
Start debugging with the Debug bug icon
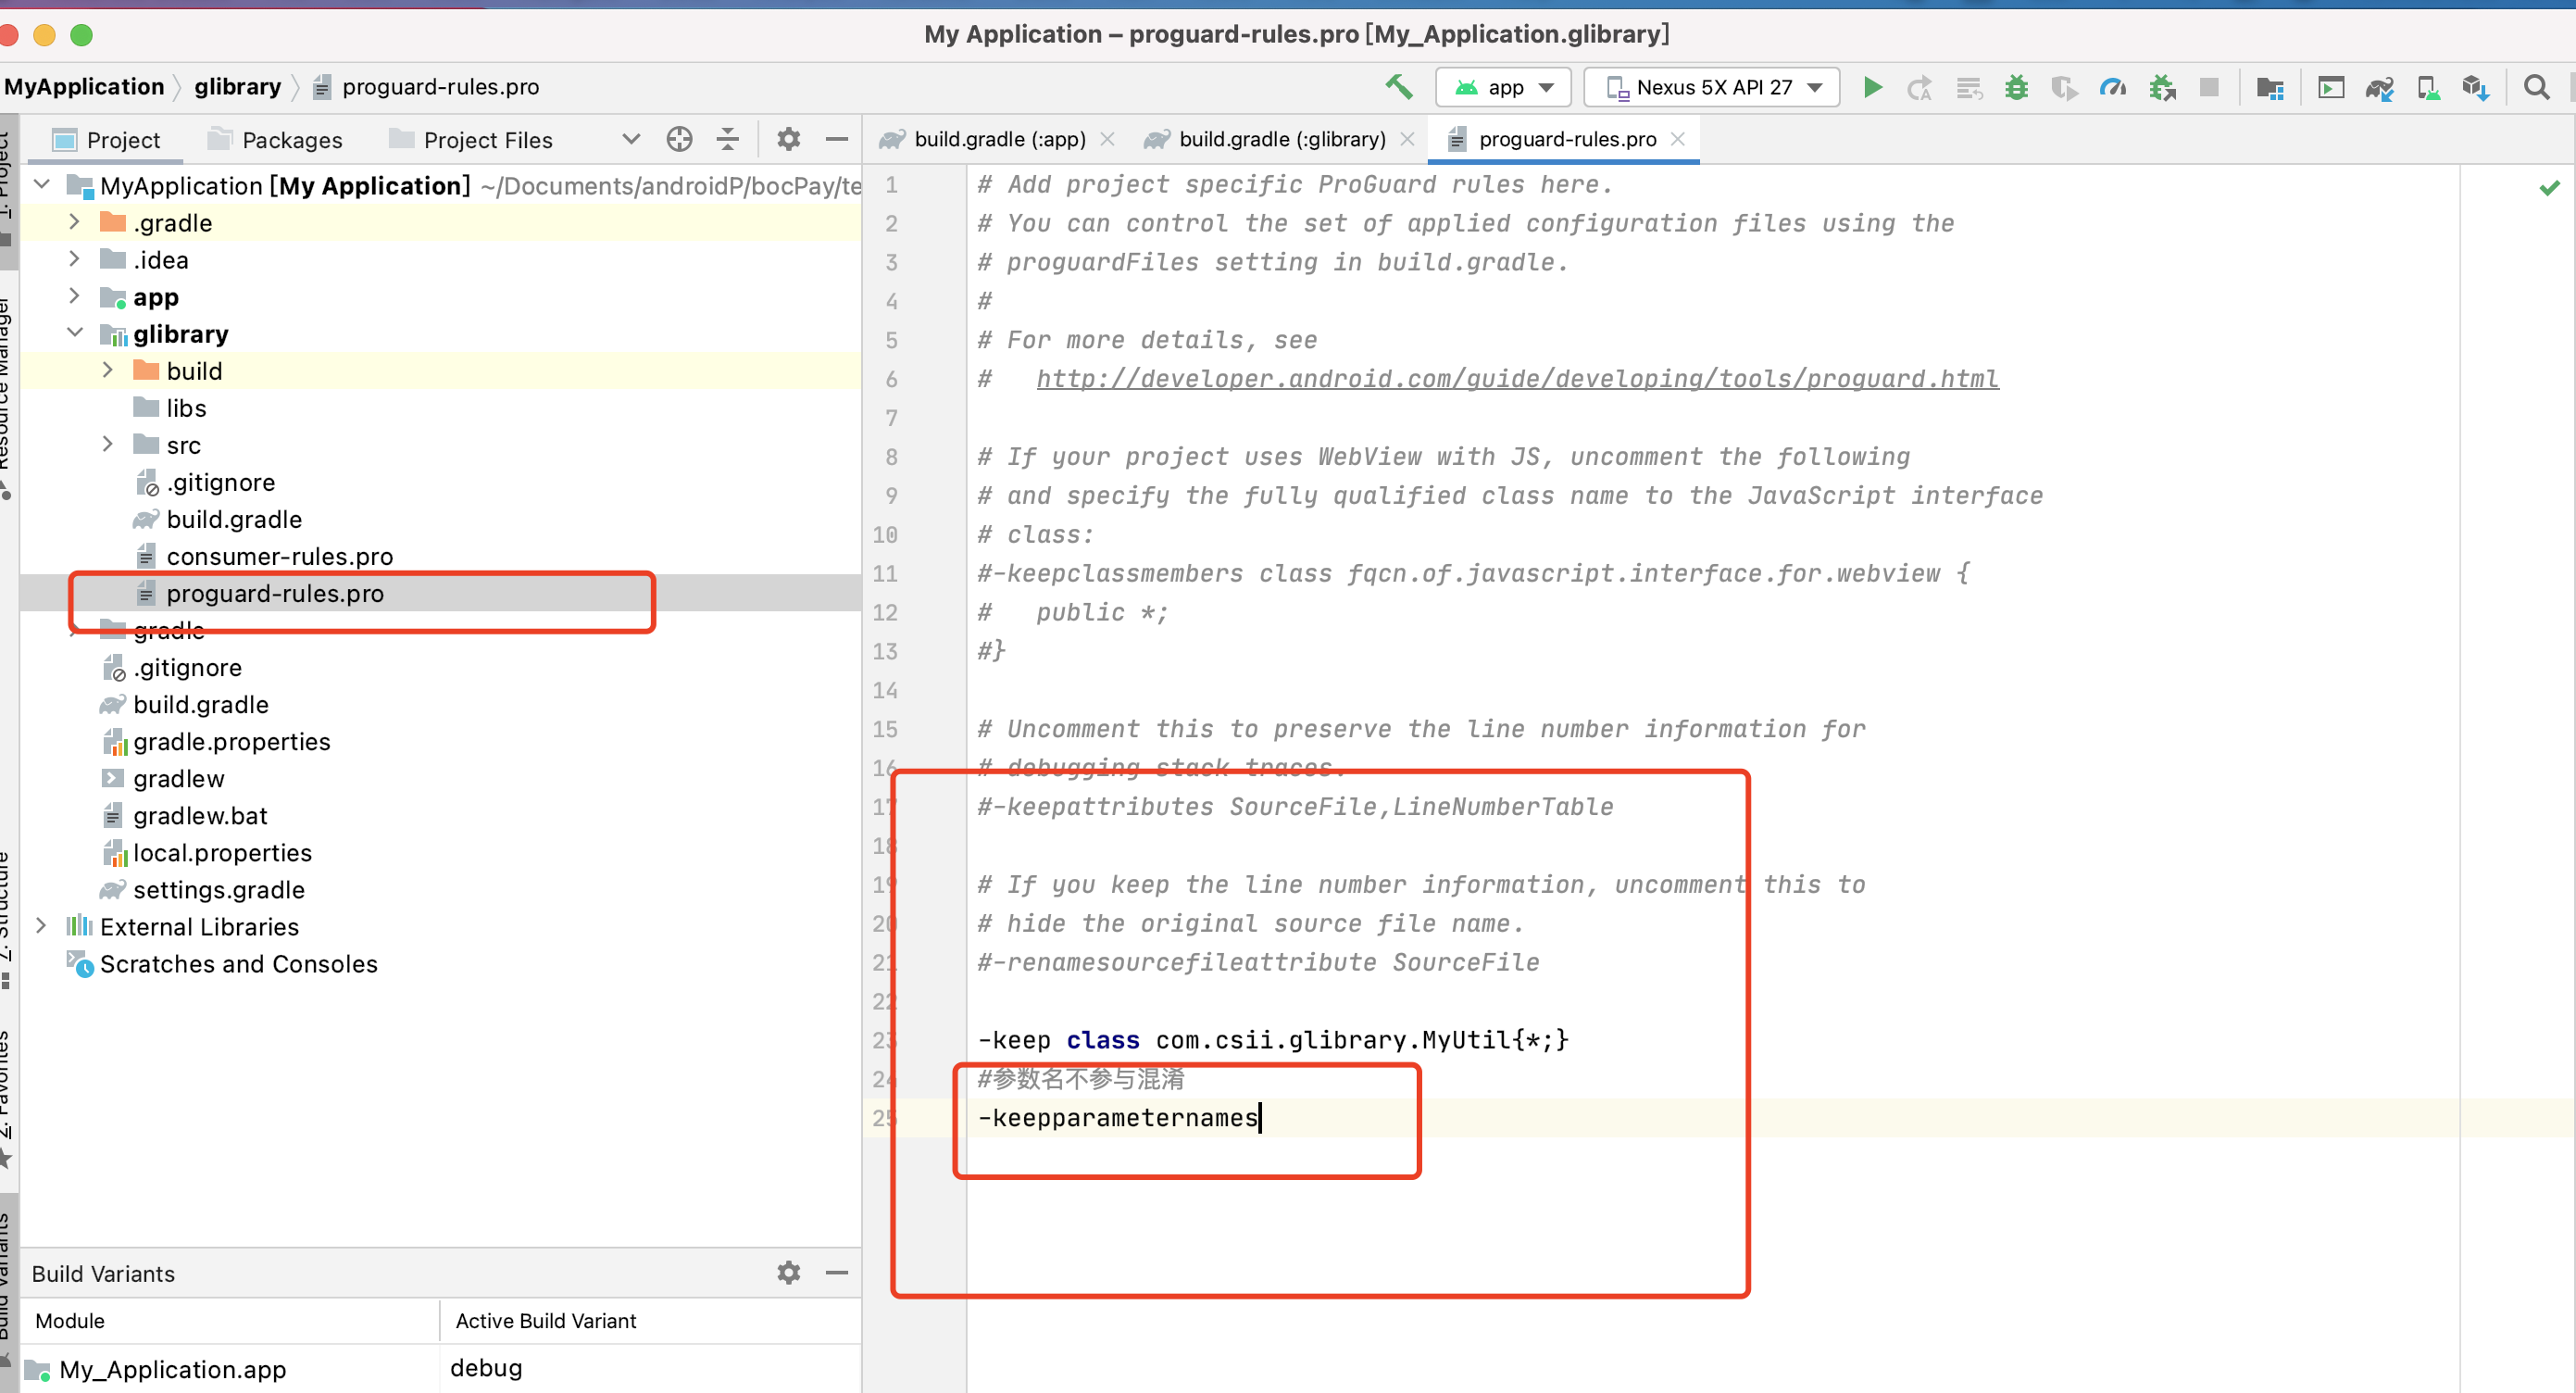point(2016,87)
